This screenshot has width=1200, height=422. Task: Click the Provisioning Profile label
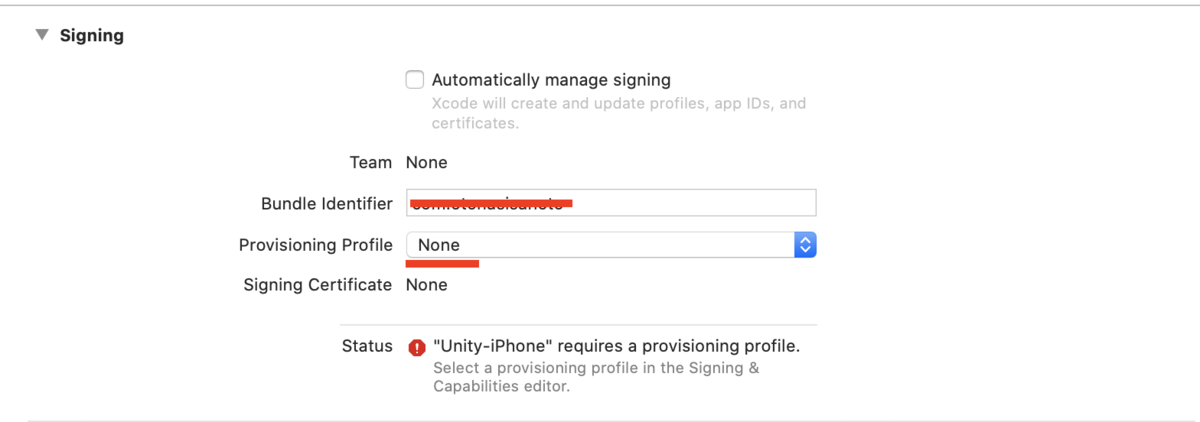[x=316, y=245]
